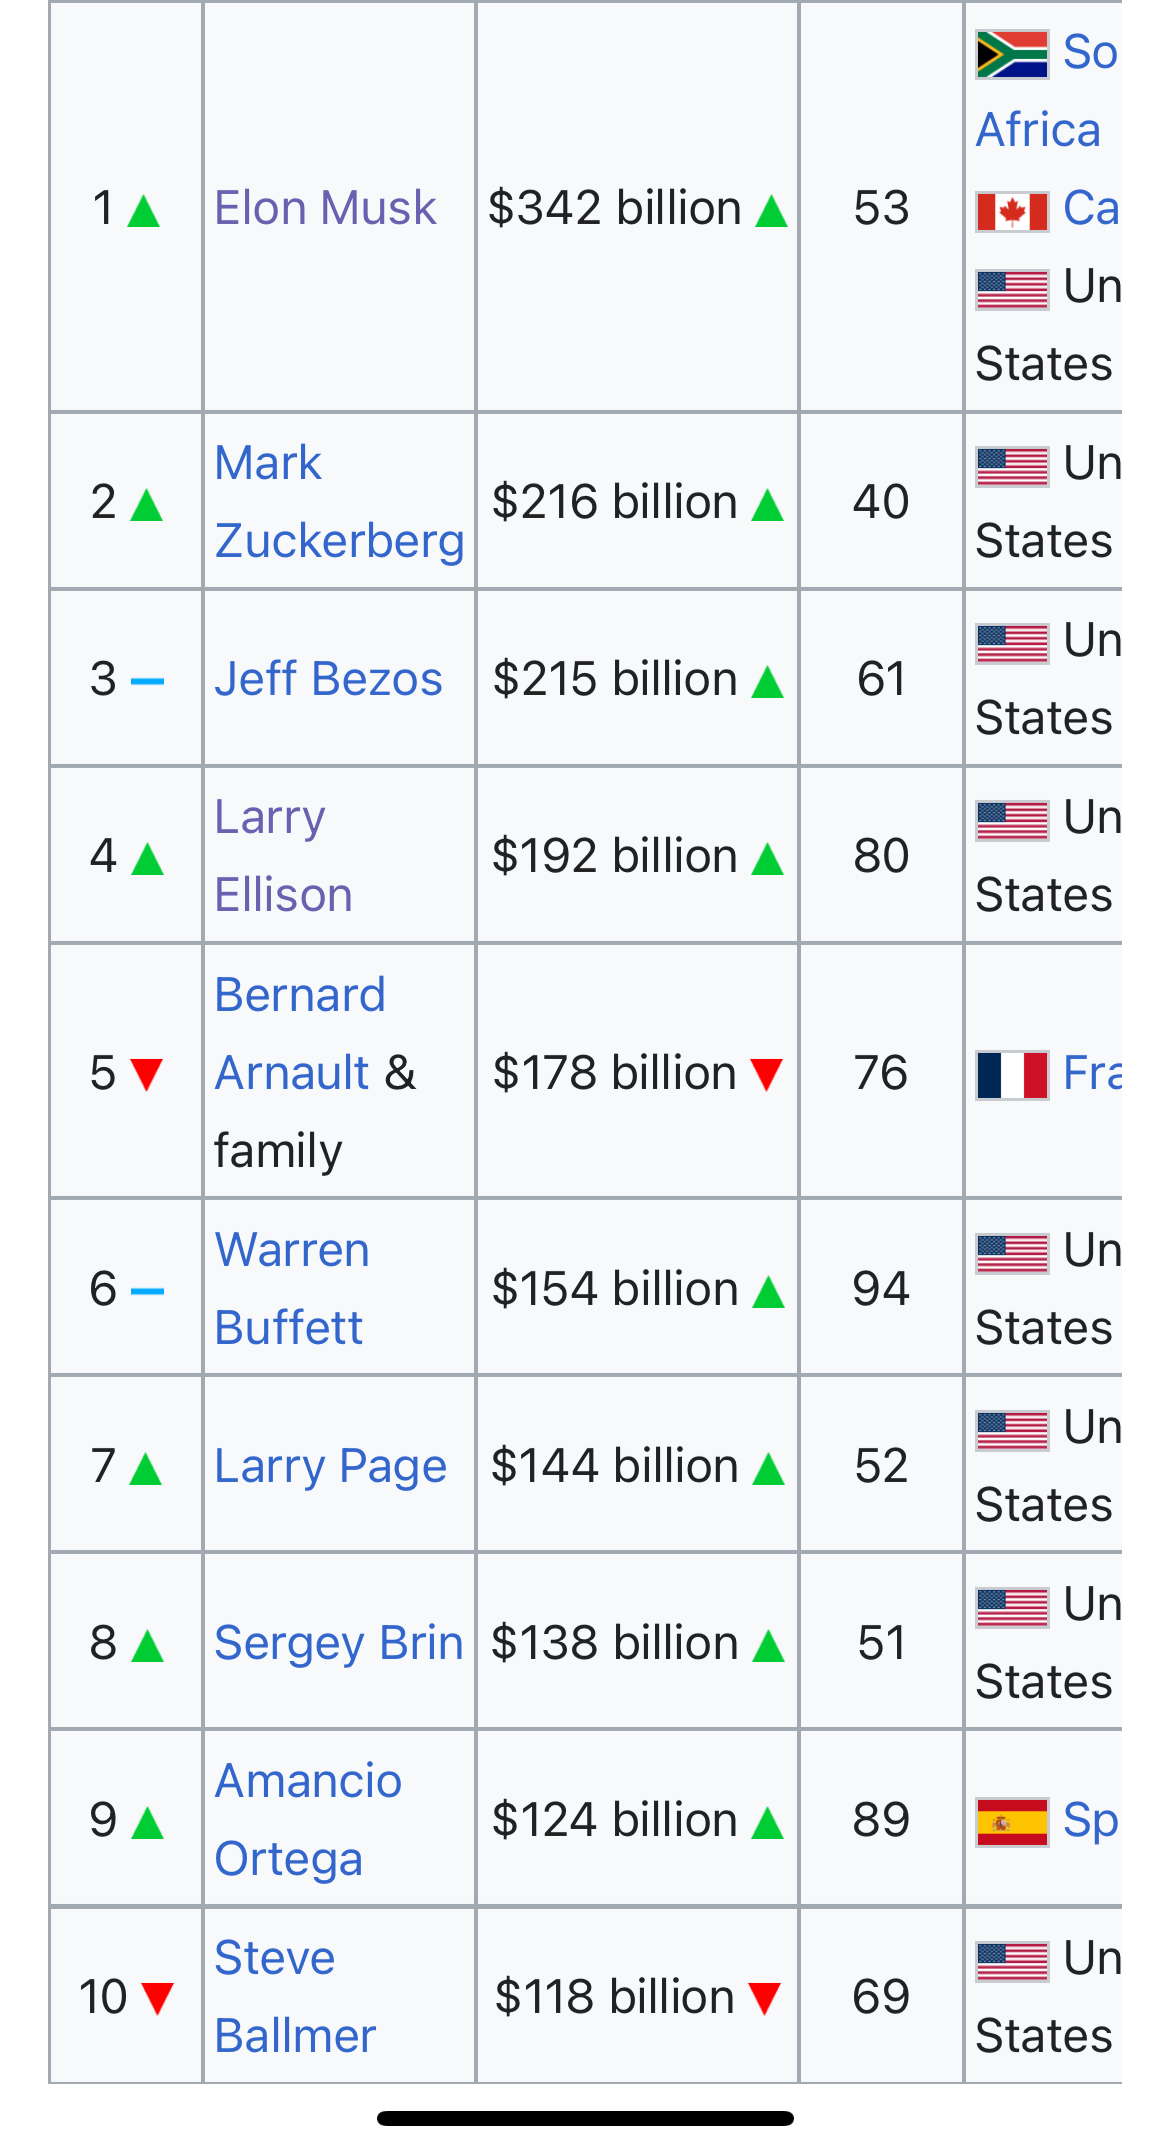The image size is (1170, 2150).
Task: Tap the red down arrow beside rank 5
Action: (146, 1074)
